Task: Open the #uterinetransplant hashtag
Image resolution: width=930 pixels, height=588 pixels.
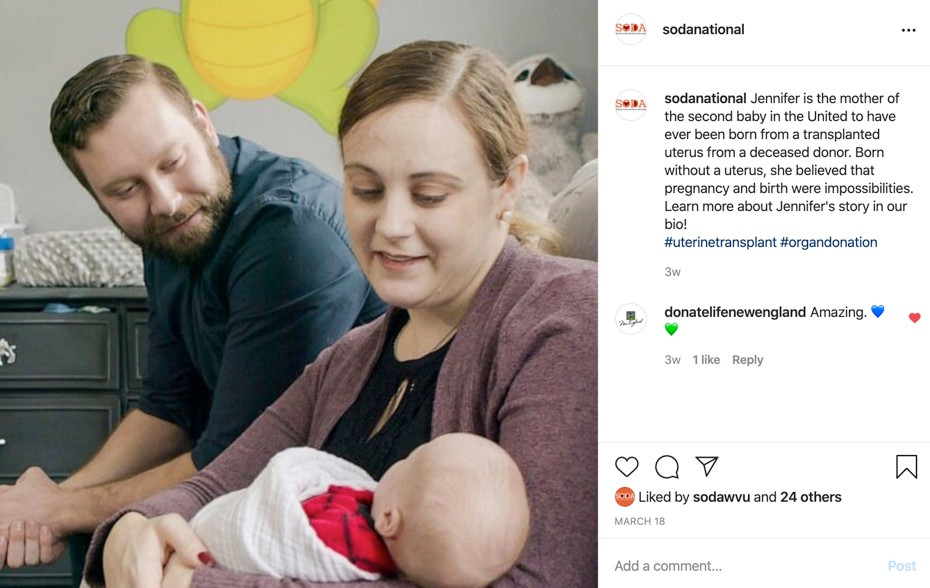Action: 720,242
